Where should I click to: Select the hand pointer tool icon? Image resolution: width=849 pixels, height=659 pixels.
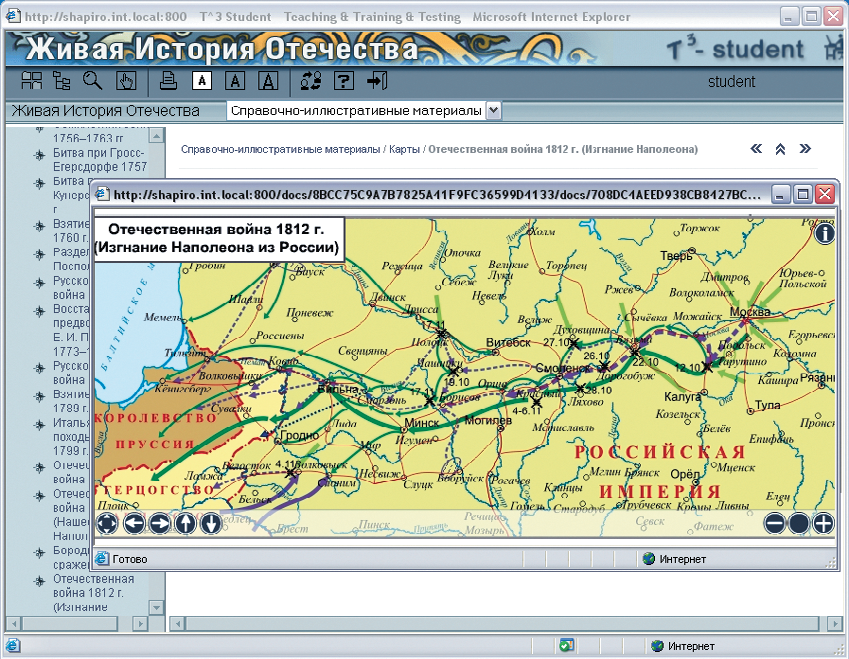point(125,81)
